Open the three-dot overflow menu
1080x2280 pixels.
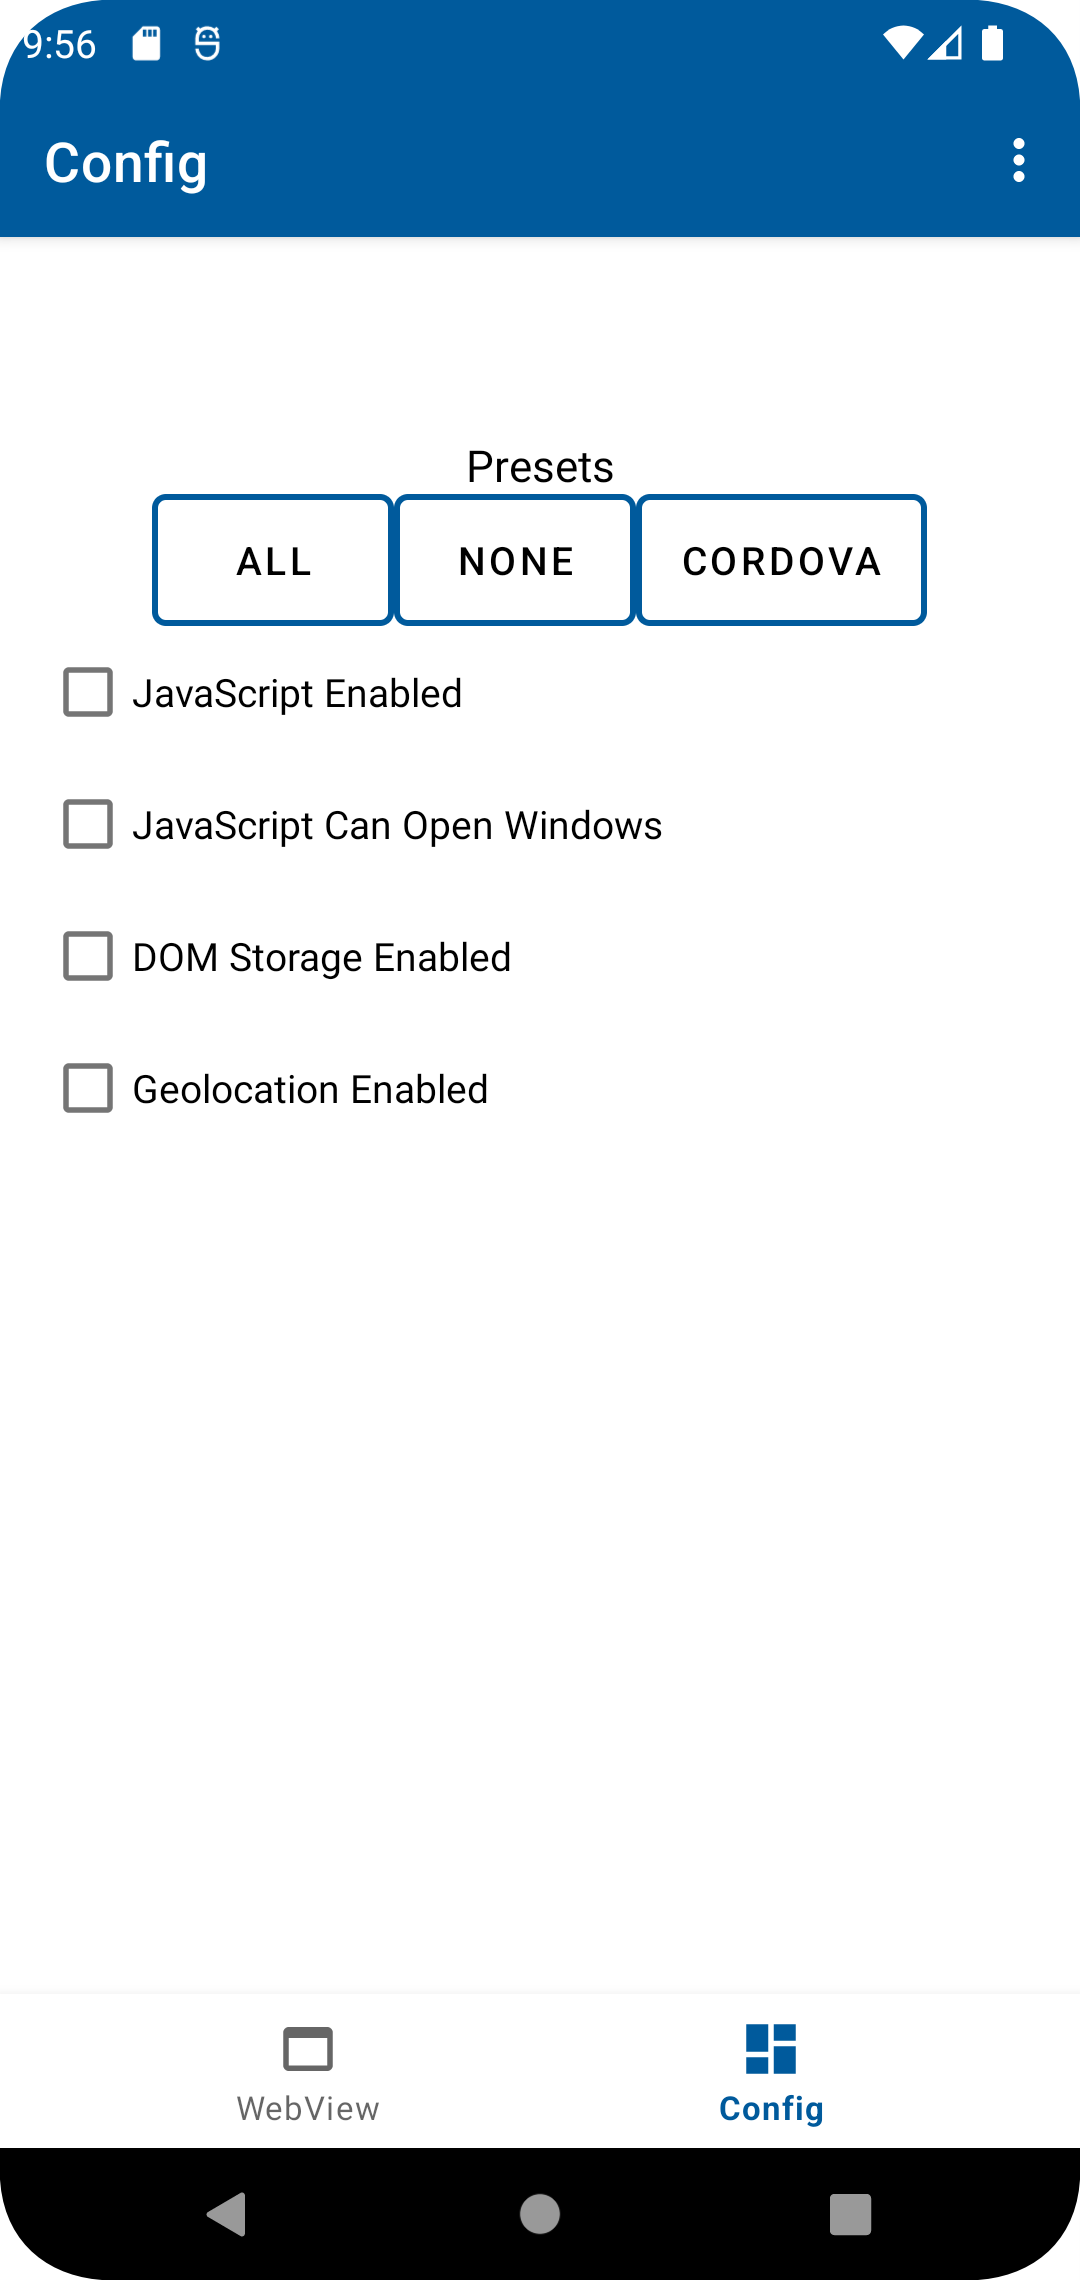coord(1018,161)
